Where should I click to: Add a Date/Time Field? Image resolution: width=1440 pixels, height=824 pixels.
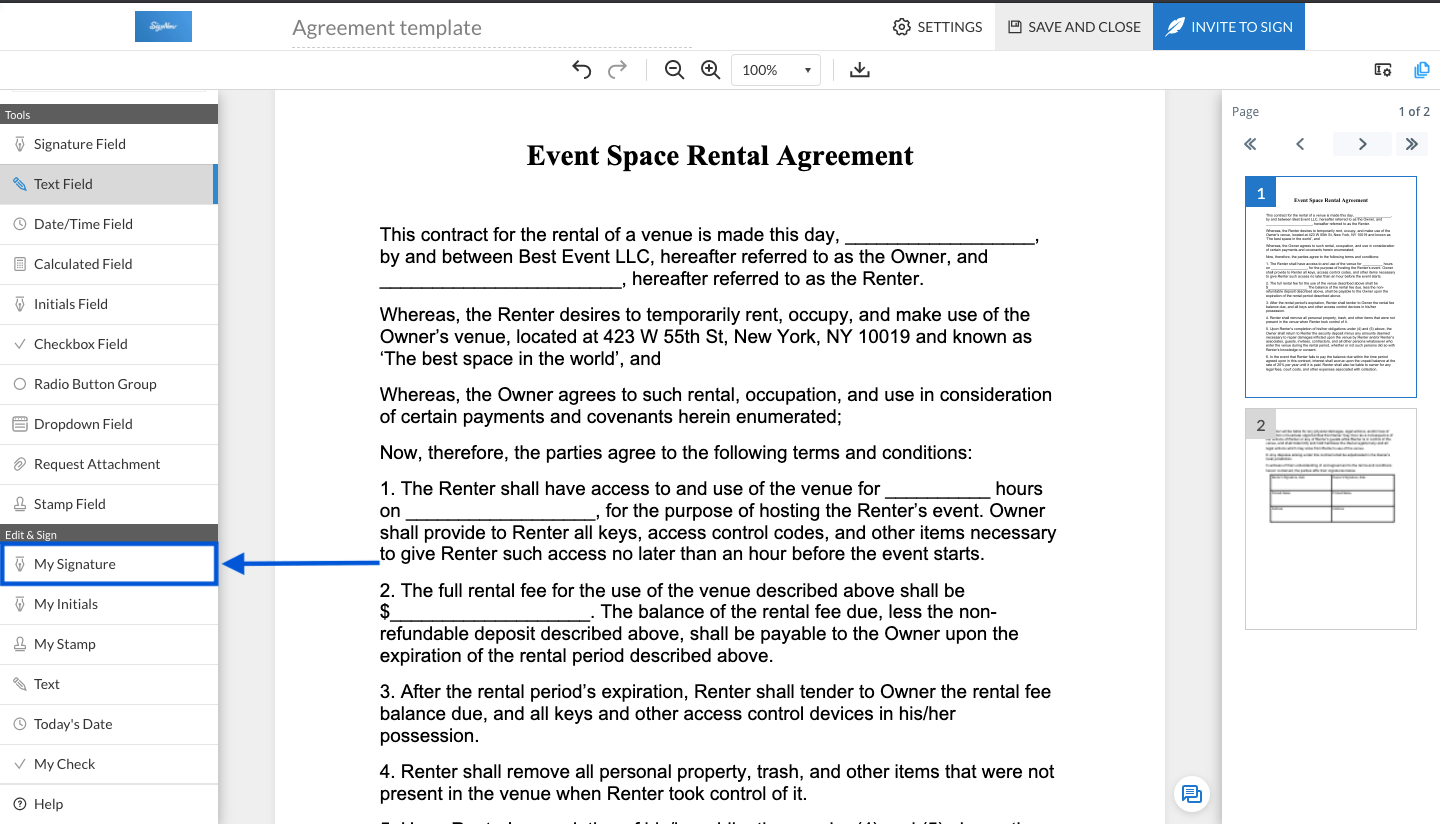click(x=84, y=223)
